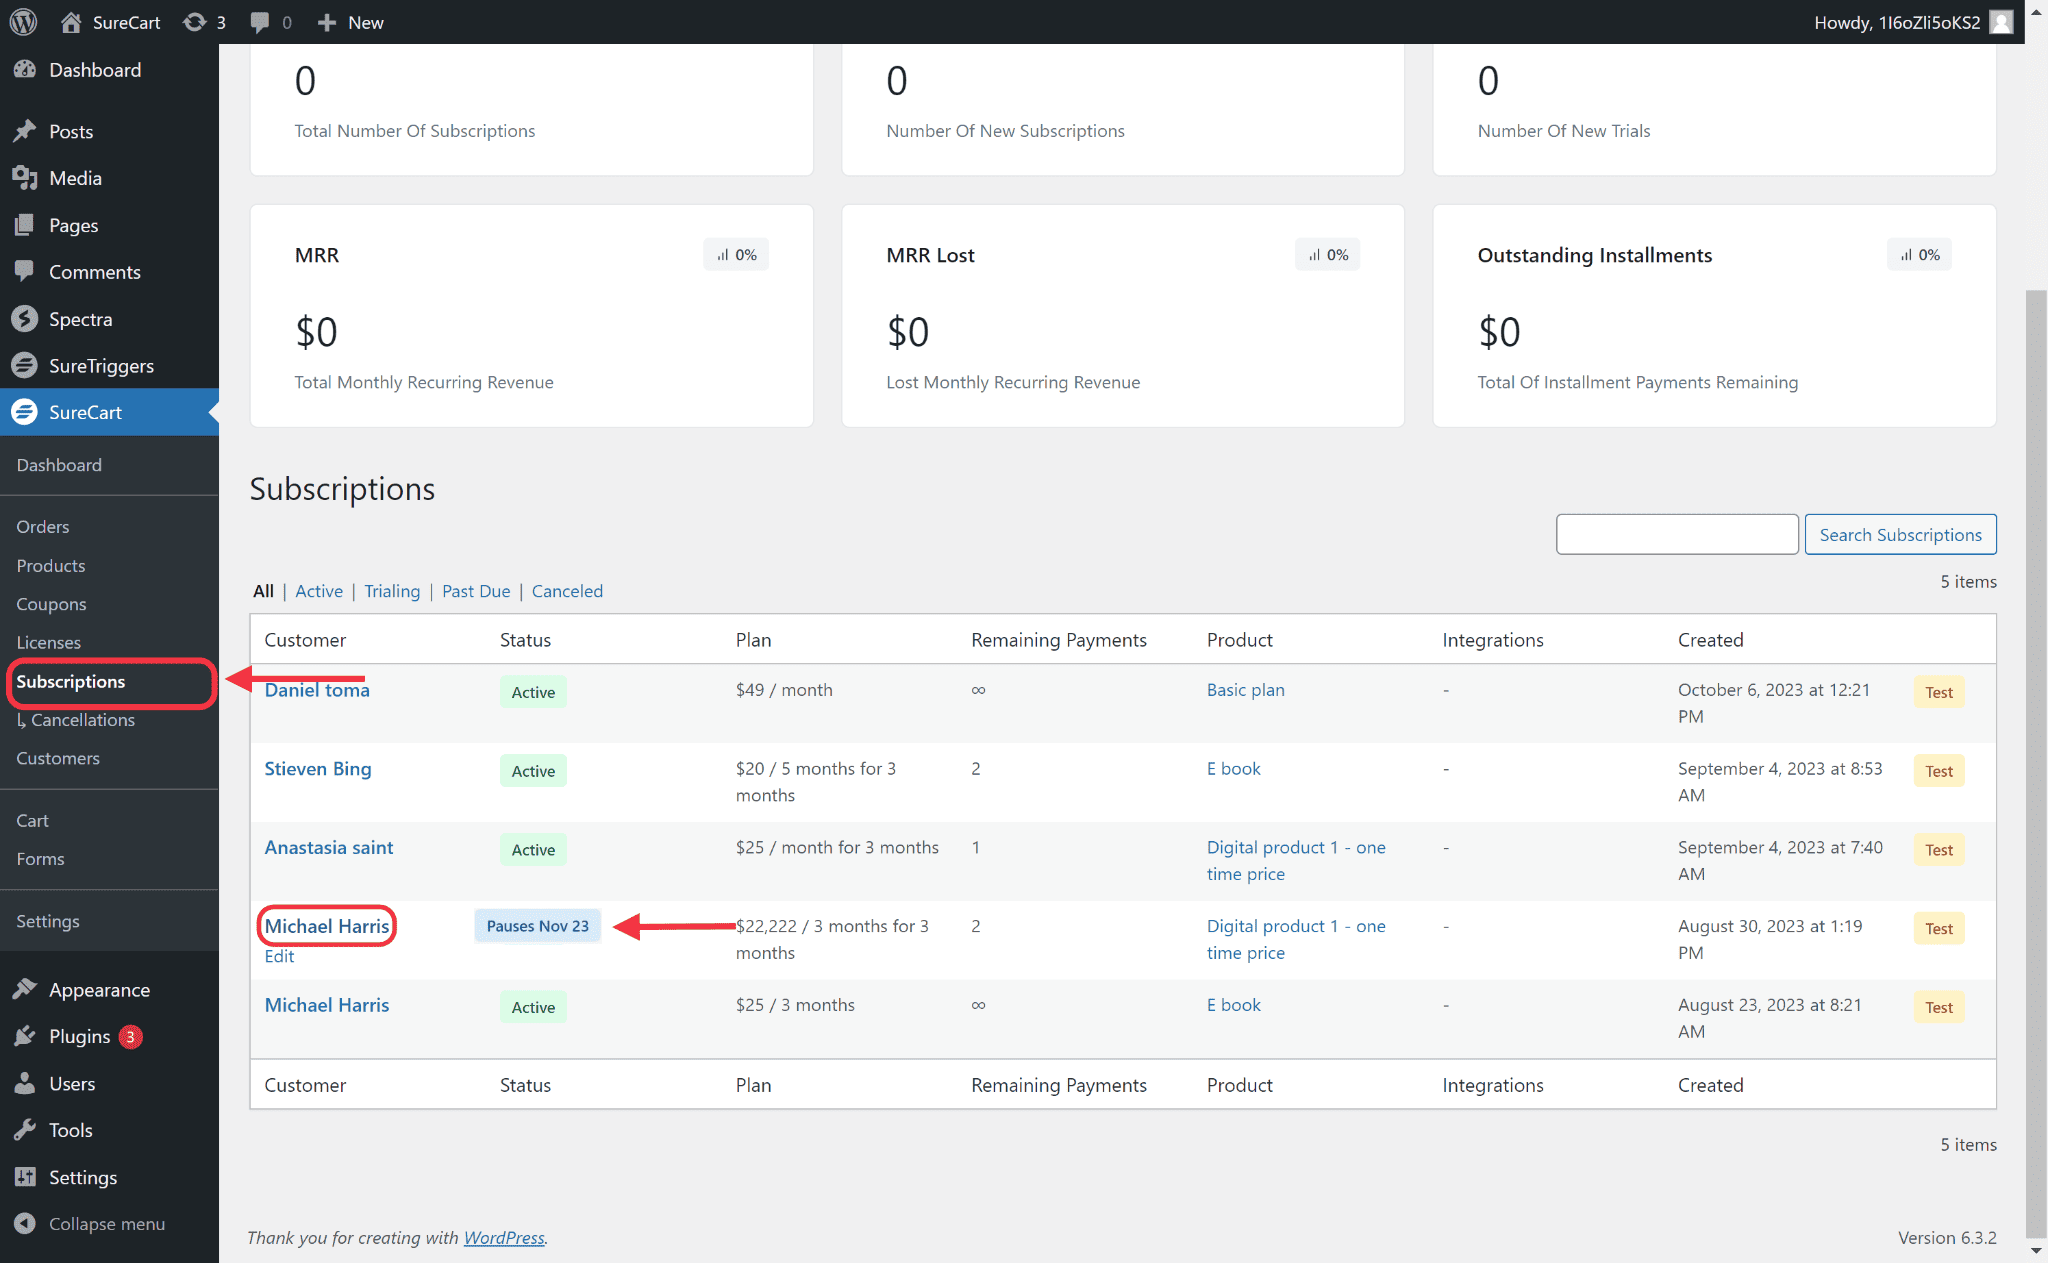
Task: Open Customers in SureCart submenu
Action: [x=58, y=758]
